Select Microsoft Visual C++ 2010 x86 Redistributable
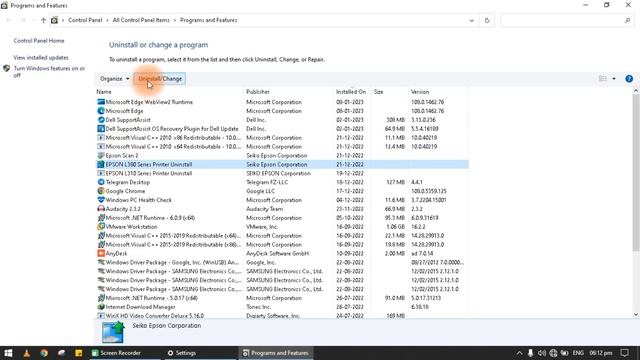The height and width of the screenshot is (360, 640). tap(282, 138)
